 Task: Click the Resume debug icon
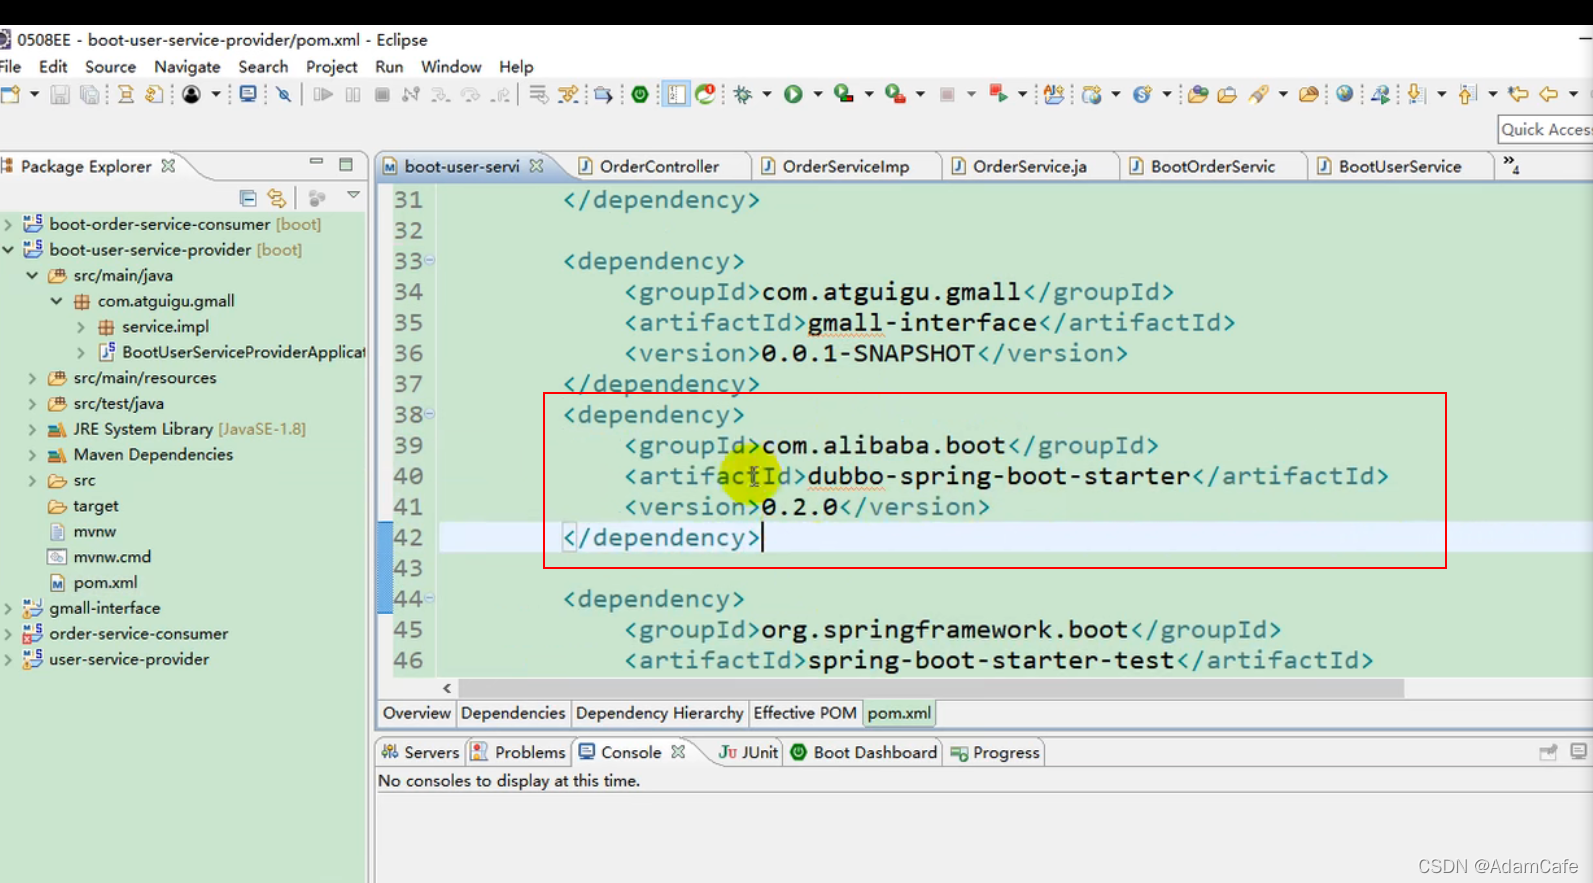(x=323, y=94)
